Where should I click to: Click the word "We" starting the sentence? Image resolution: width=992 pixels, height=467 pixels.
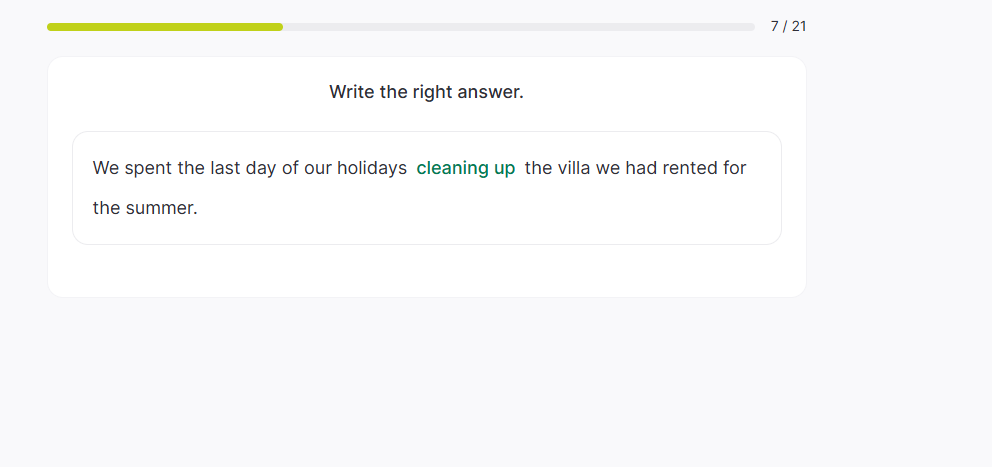[106, 168]
